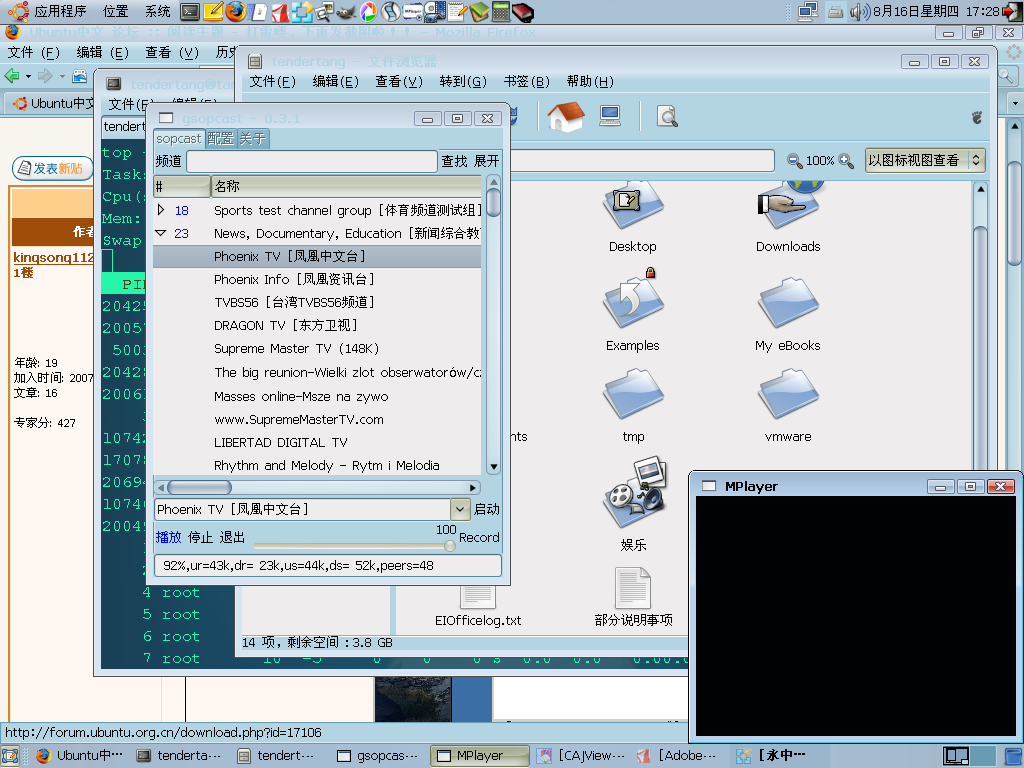This screenshot has height=768, width=1024.
Task: Open the red dictionary book launcher
Action: pos(522,12)
